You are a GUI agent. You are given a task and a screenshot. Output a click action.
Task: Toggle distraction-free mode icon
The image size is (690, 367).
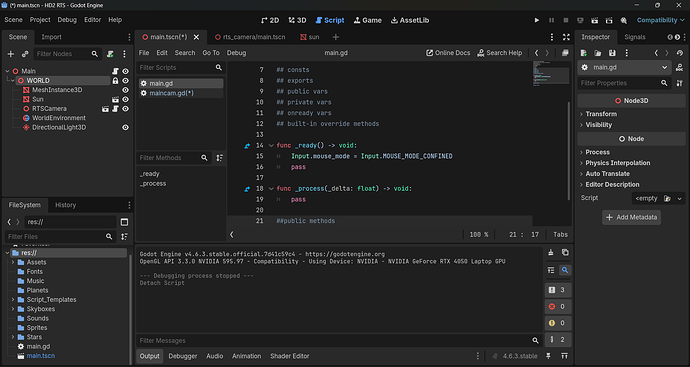[566, 37]
